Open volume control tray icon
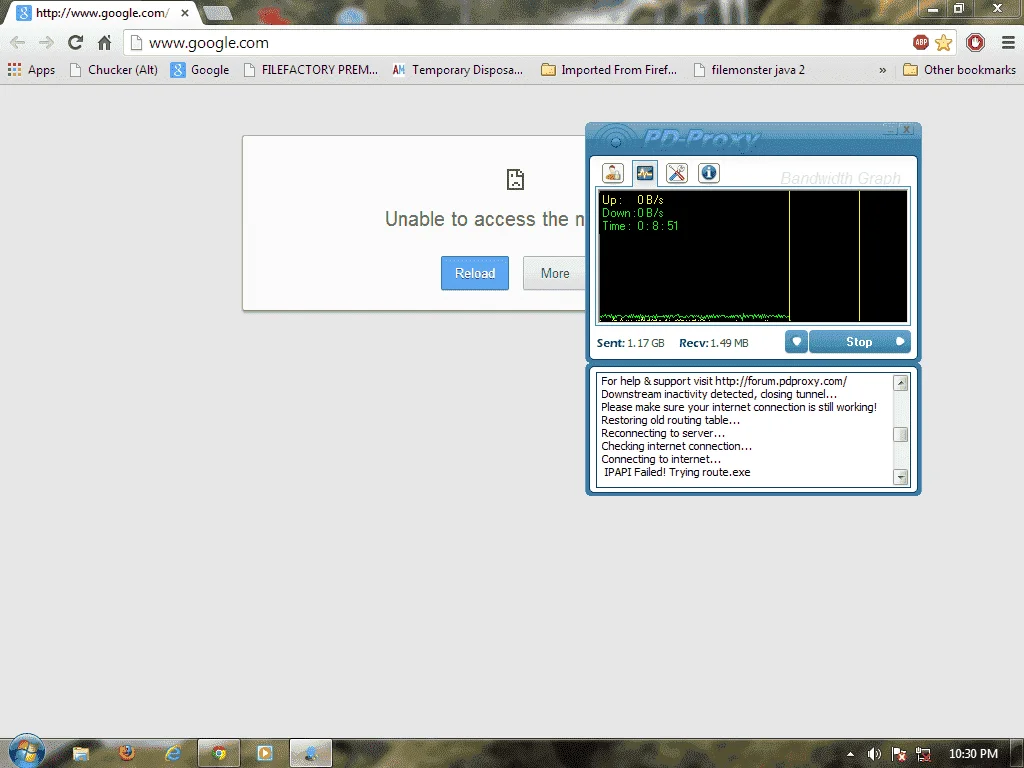The height and width of the screenshot is (768, 1024). (x=874, y=754)
